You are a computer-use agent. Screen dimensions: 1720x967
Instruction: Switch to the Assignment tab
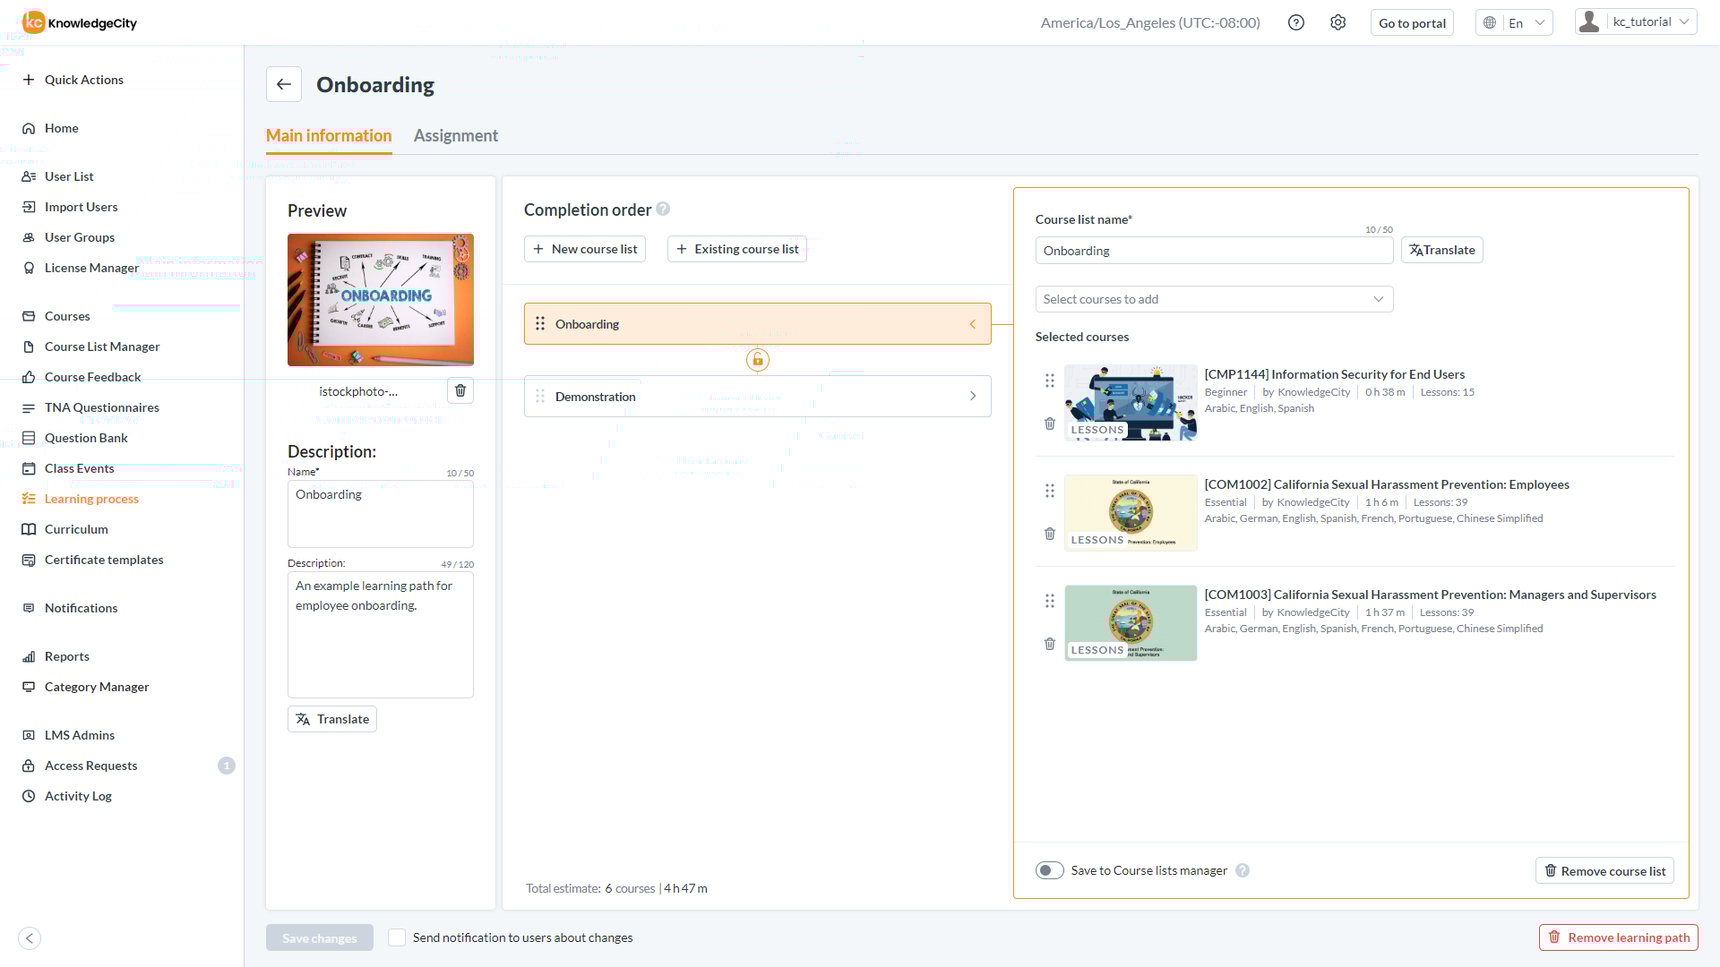[x=456, y=135]
